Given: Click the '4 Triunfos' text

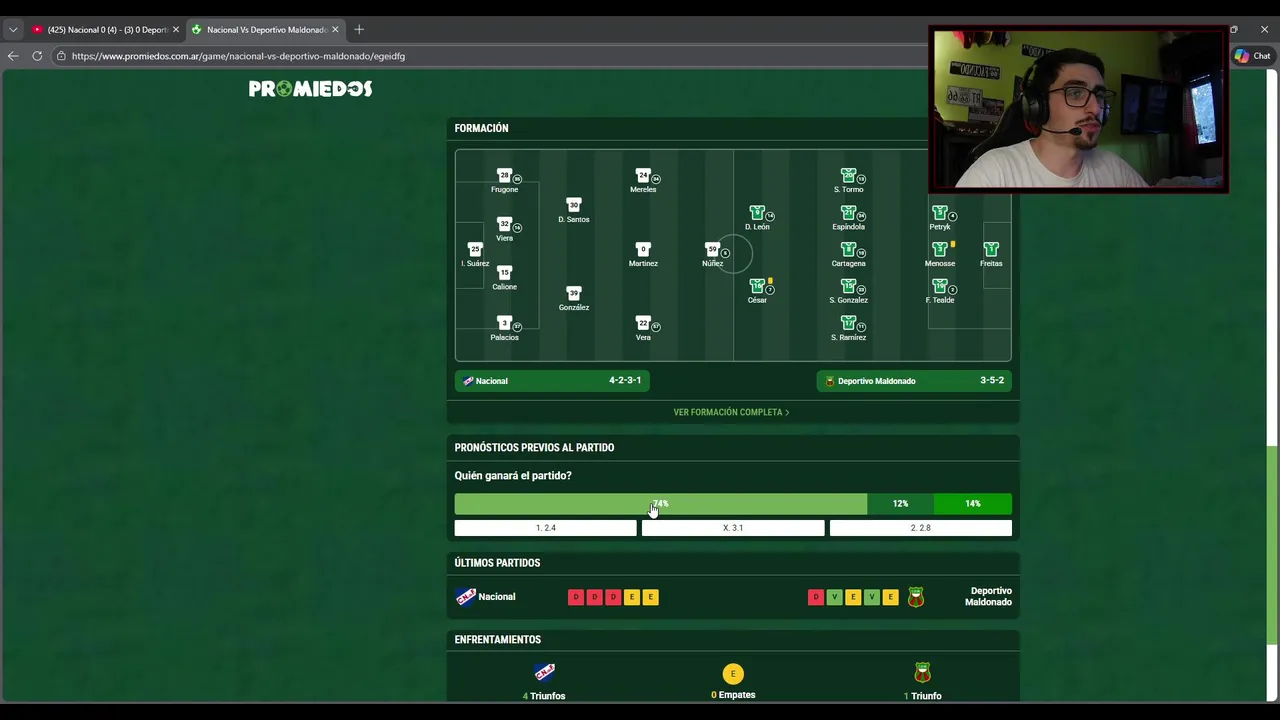Looking at the screenshot, I should 544,696.
